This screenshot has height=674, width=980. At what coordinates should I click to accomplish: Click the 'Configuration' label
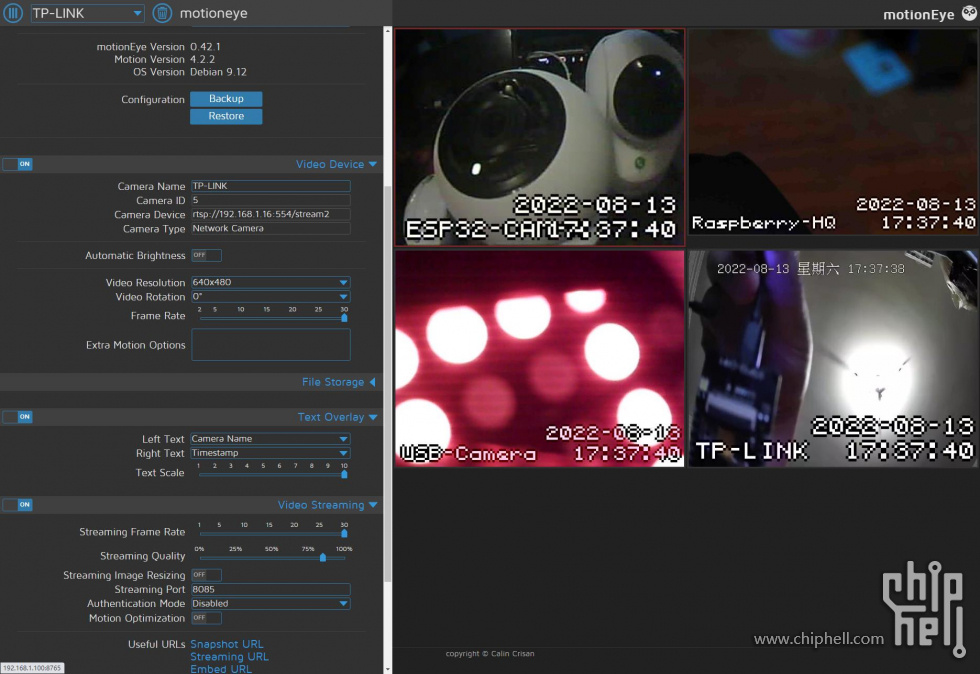coord(152,99)
